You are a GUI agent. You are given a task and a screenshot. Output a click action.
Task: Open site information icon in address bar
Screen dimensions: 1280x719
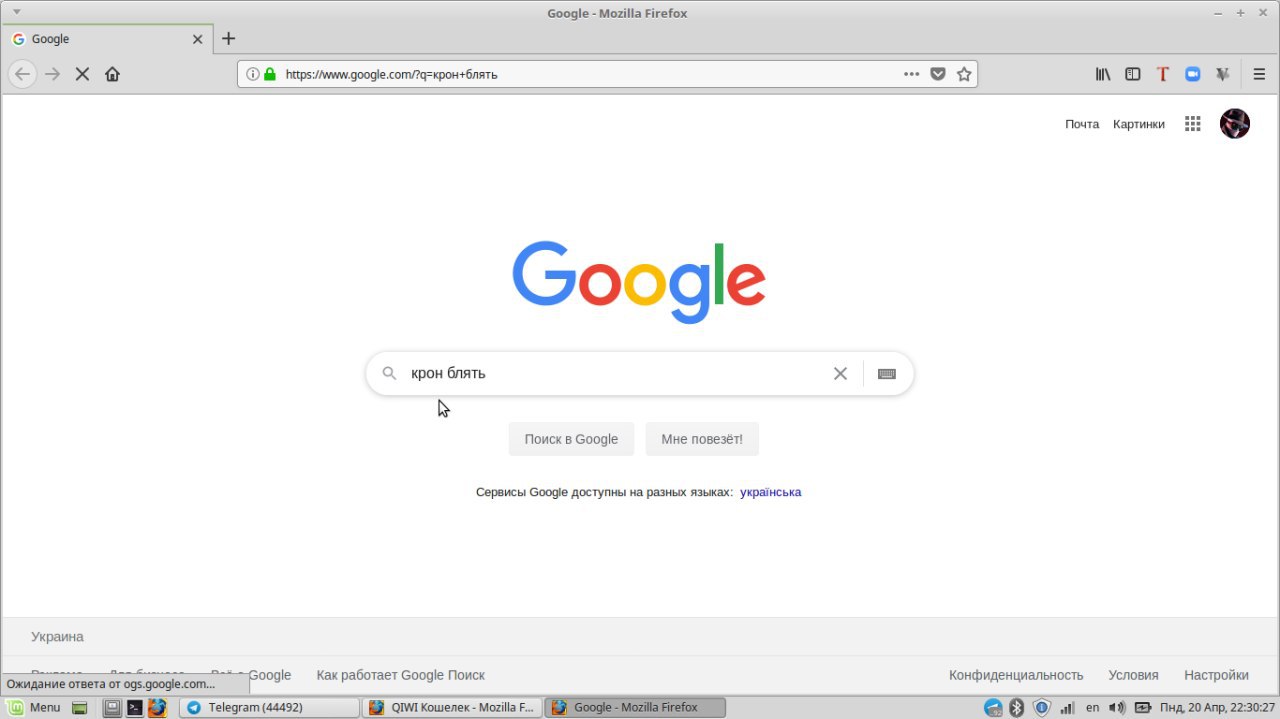(253, 74)
